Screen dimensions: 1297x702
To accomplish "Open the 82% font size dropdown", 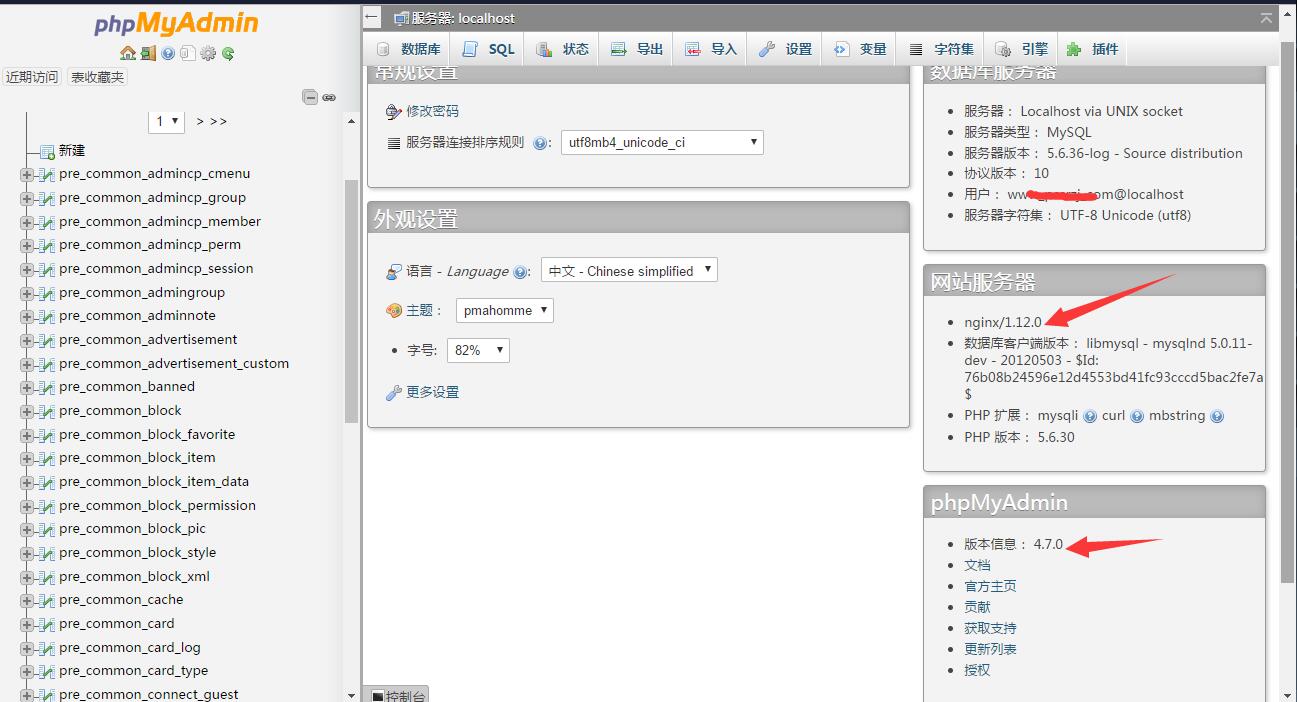I will (478, 350).
